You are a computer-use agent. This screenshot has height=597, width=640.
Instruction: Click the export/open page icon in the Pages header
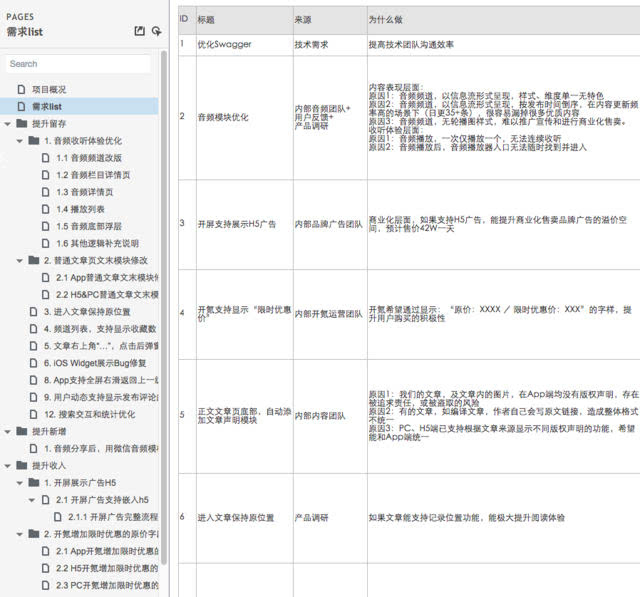139,31
